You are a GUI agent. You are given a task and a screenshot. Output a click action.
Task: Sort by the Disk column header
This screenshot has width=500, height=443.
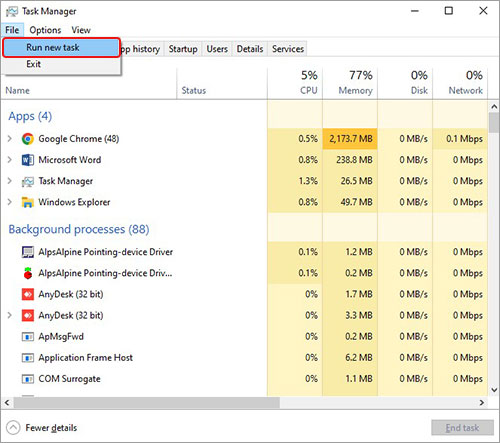pos(405,84)
